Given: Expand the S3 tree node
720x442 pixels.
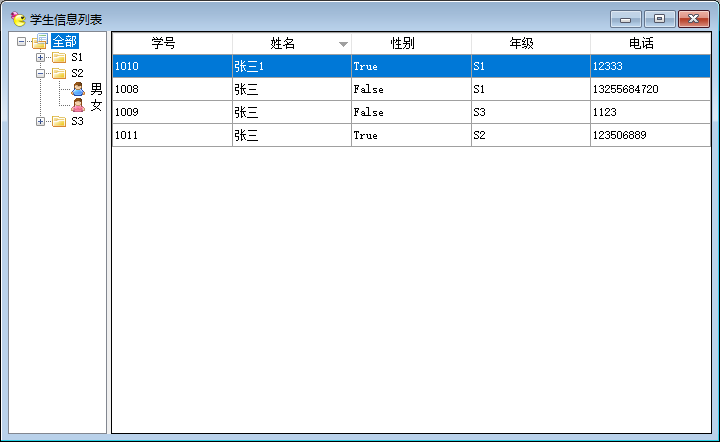Looking at the screenshot, I should point(41,122).
